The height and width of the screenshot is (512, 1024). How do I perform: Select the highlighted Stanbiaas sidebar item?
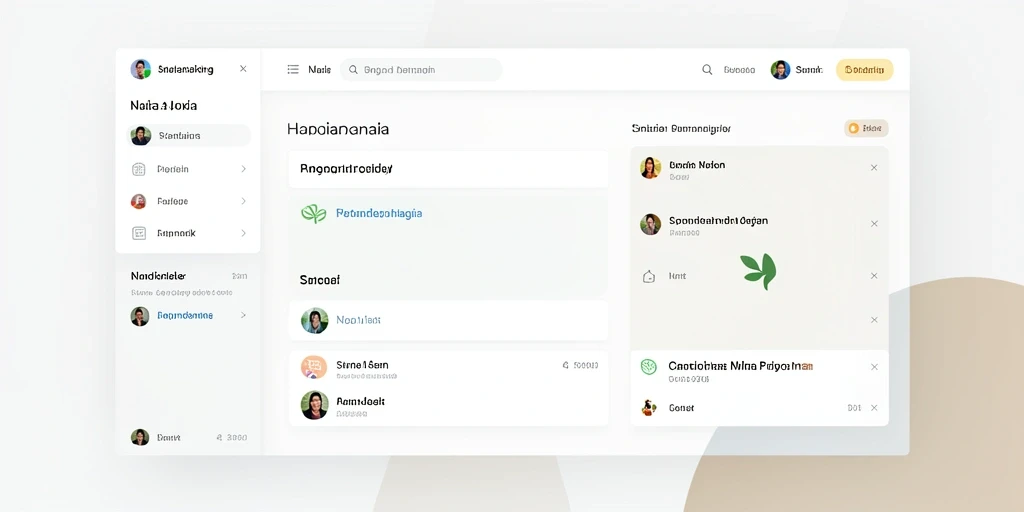pyautogui.click(x=188, y=136)
